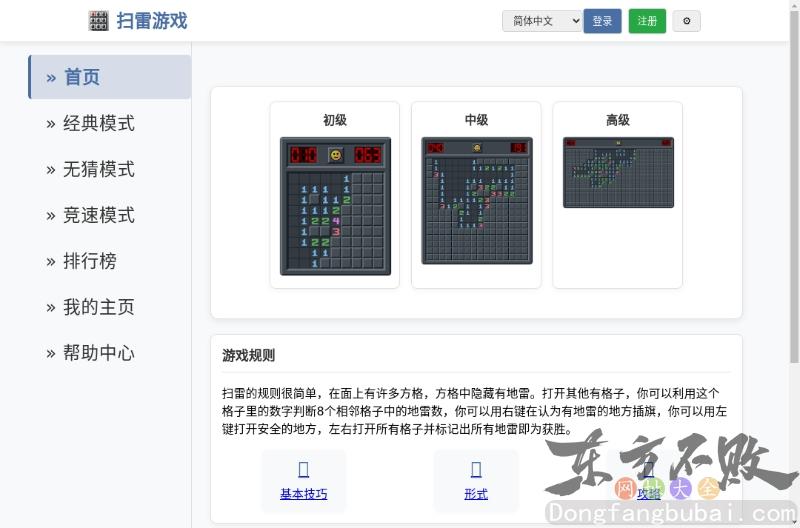Image resolution: width=800 pixels, height=528 pixels.
Task: Click the icon above 形式
Action: 476,470
